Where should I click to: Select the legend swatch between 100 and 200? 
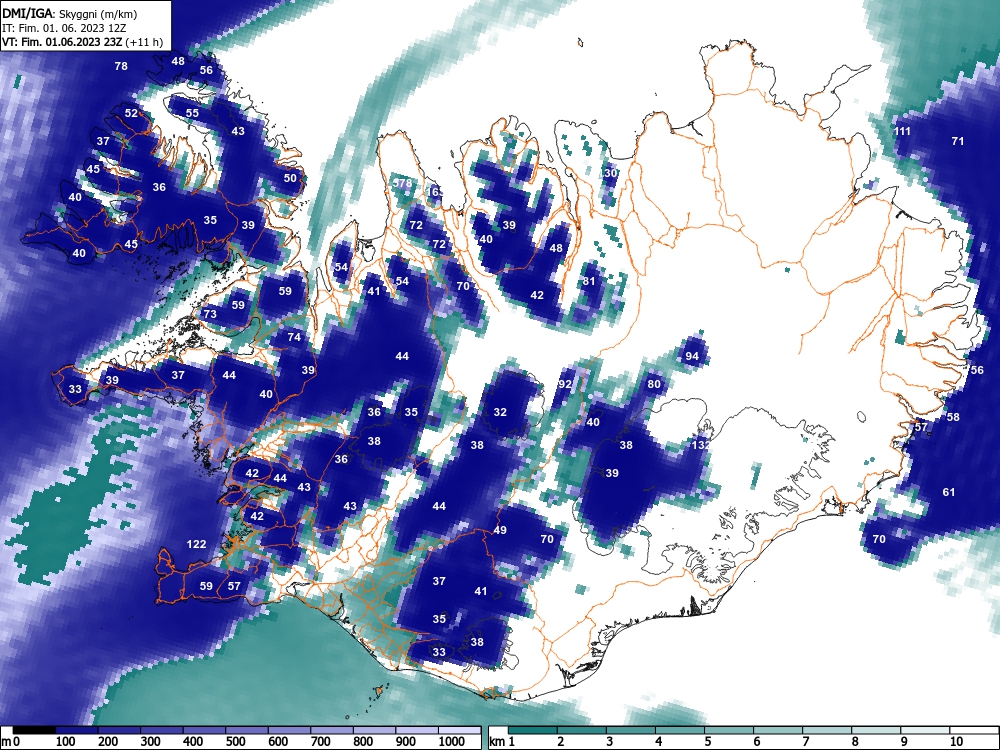pos(77,730)
